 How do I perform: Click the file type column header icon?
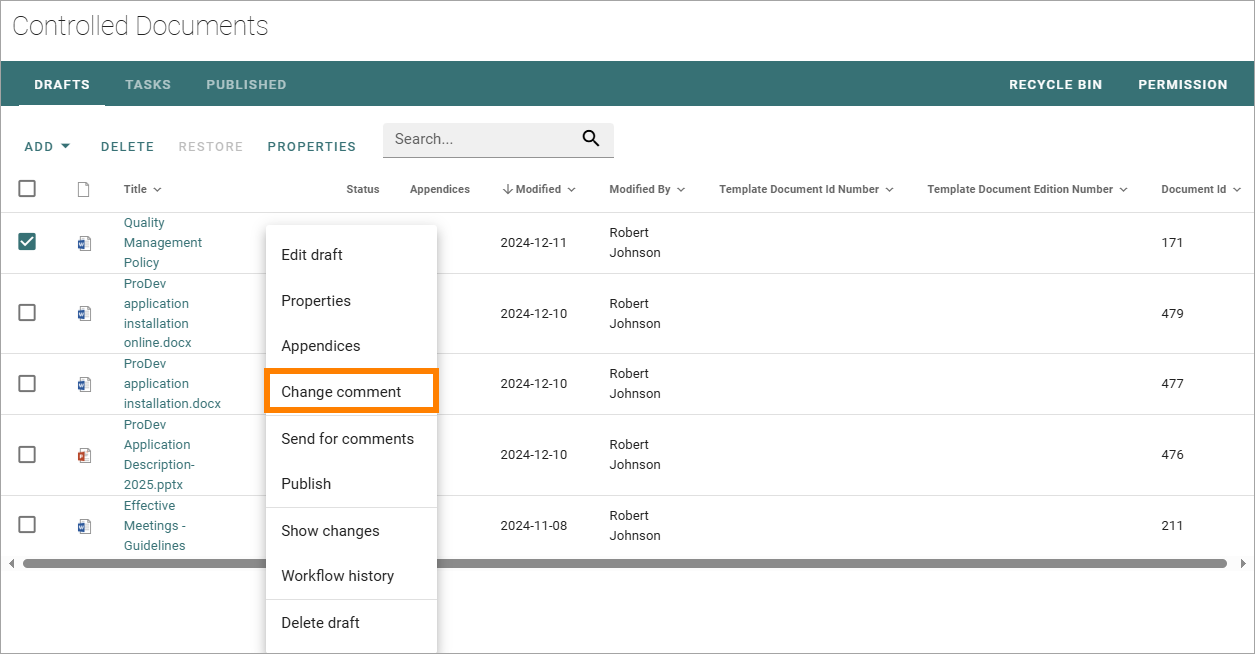tap(84, 189)
